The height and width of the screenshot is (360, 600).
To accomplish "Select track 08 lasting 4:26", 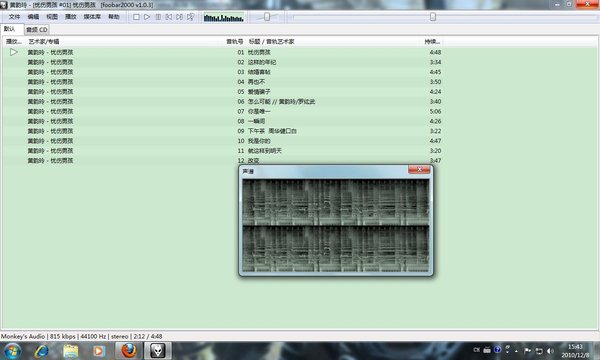I will coord(223,121).
